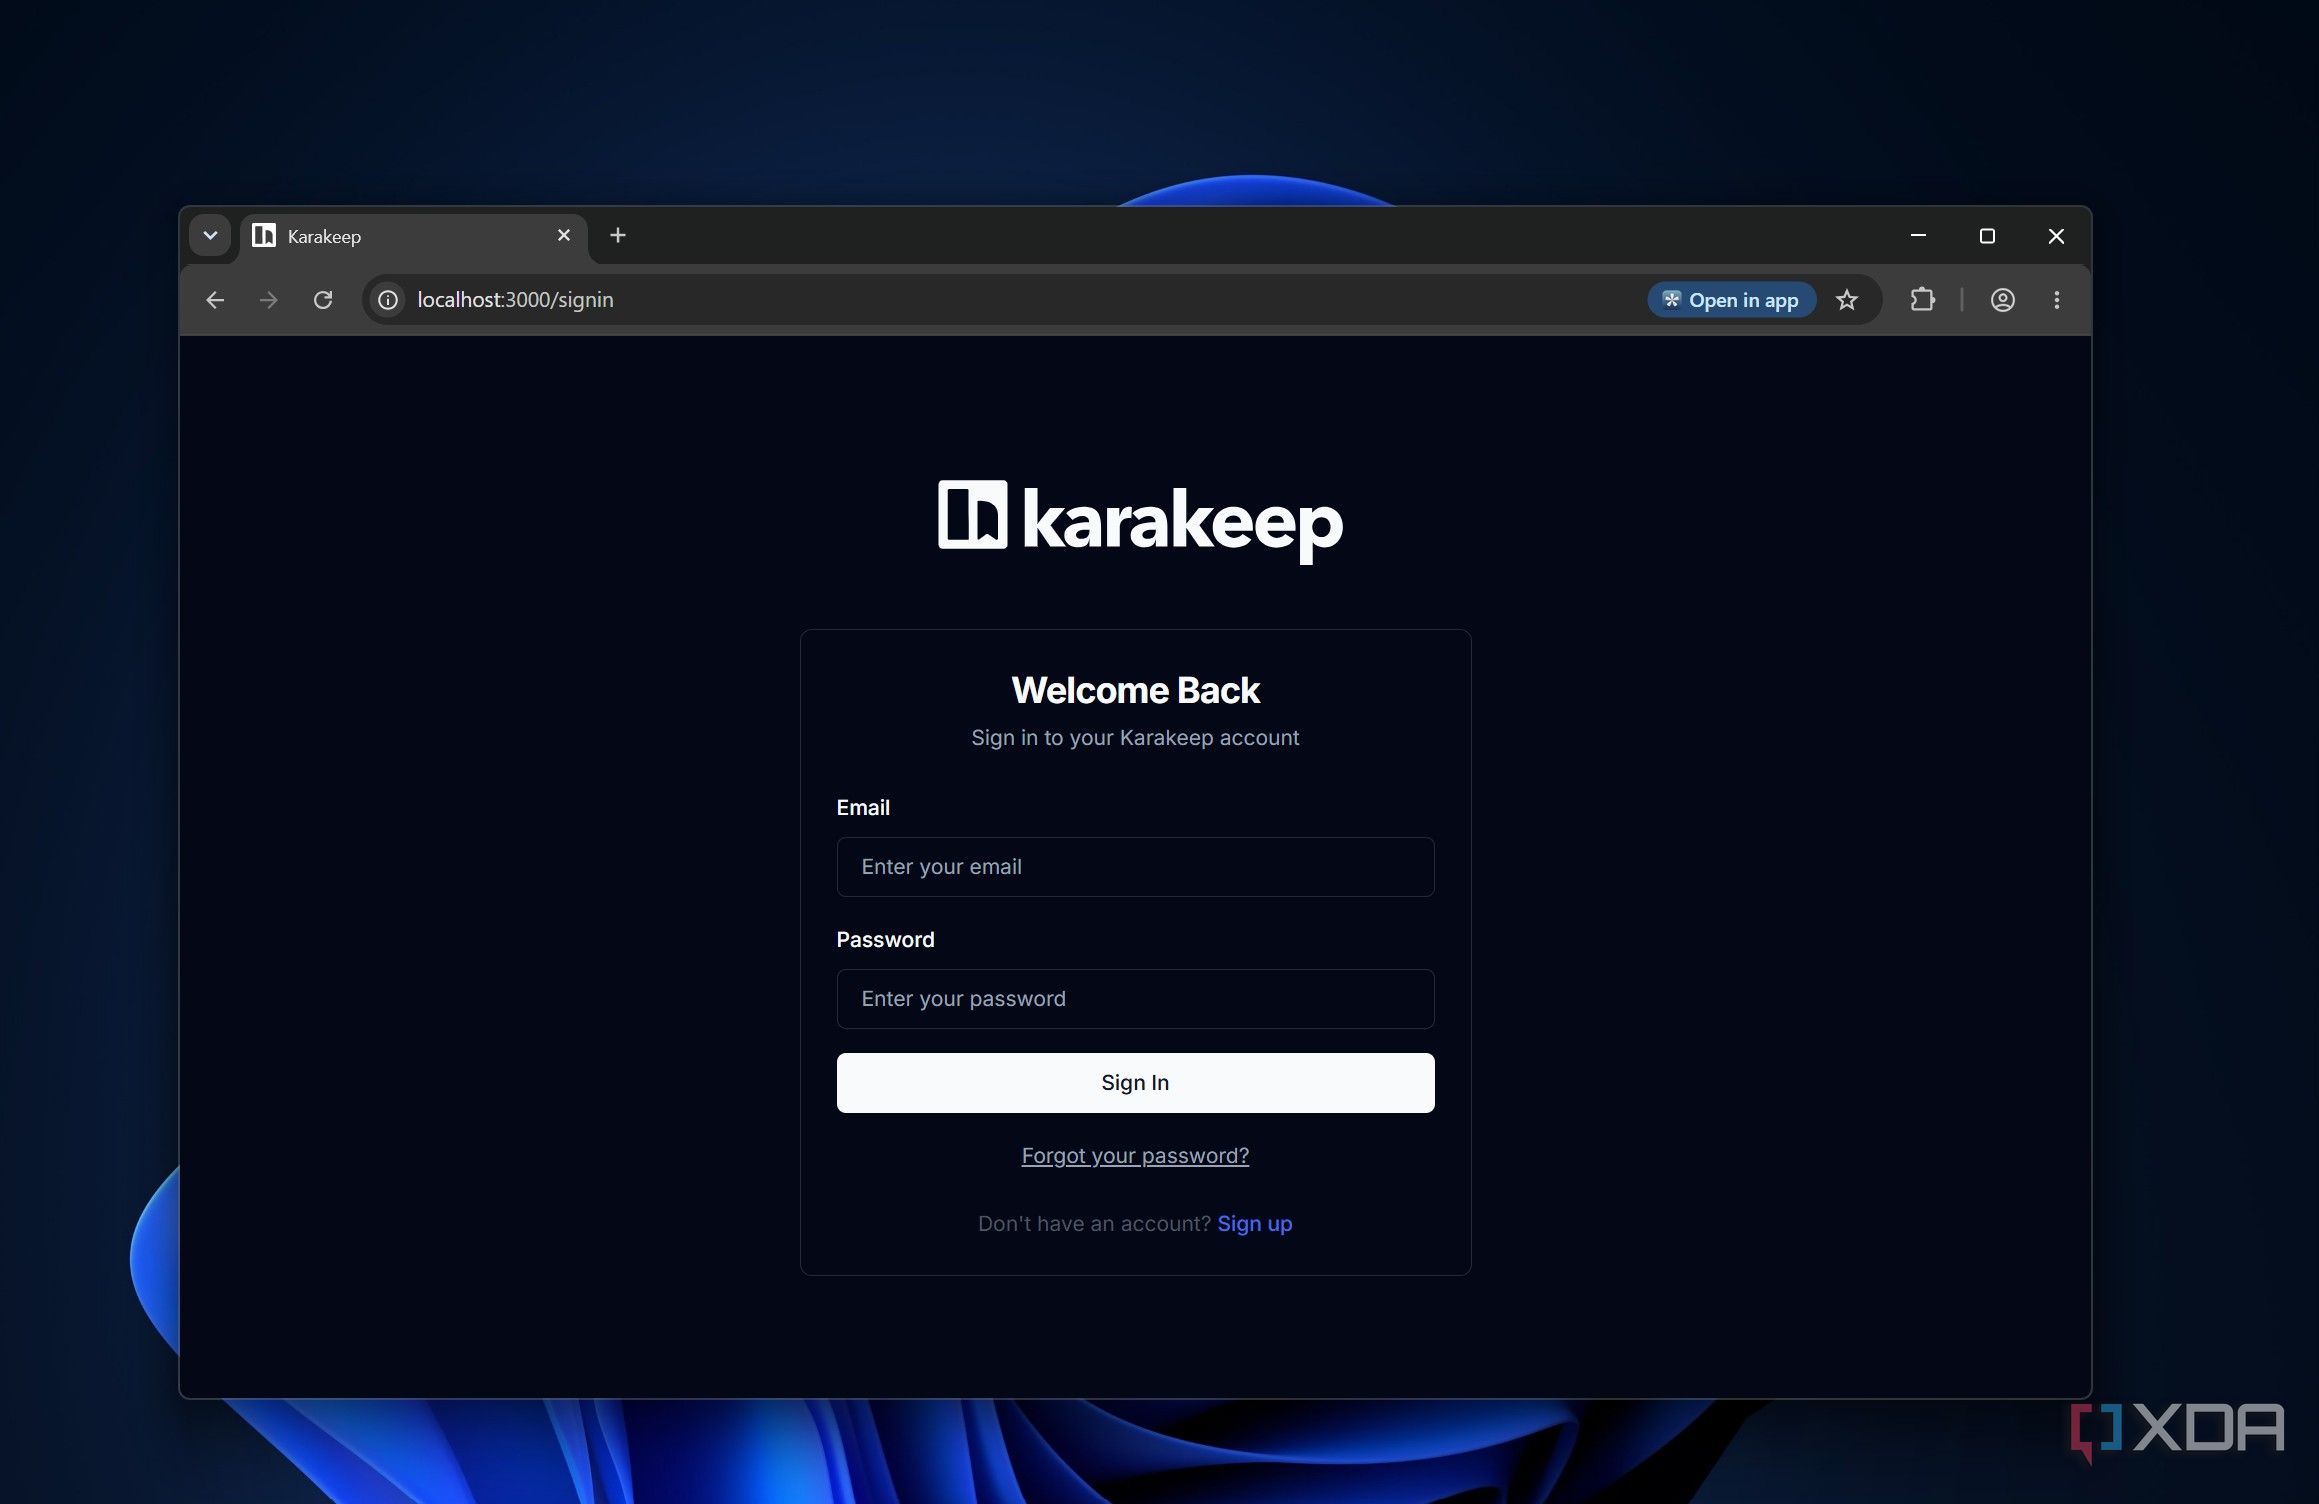
Task: Open the Chrome profile icon
Action: tap(2002, 300)
